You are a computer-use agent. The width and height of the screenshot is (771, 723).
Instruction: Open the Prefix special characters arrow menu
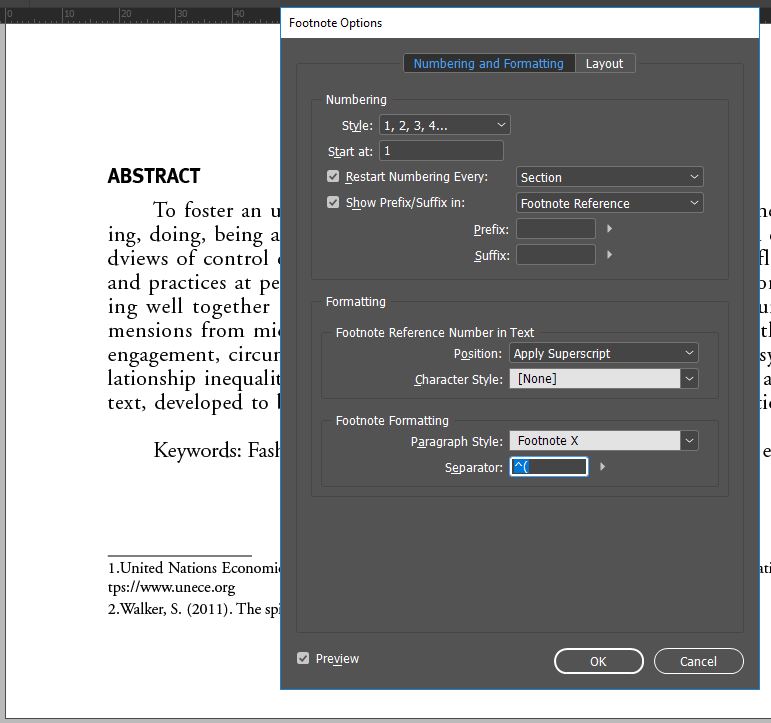pyautogui.click(x=610, y=229)
